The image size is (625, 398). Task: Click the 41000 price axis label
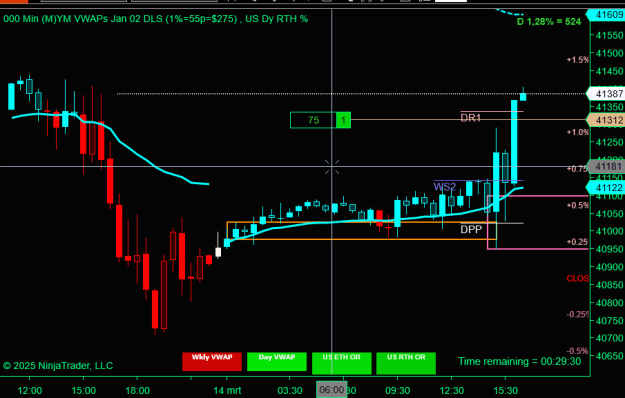click(609, 231)
